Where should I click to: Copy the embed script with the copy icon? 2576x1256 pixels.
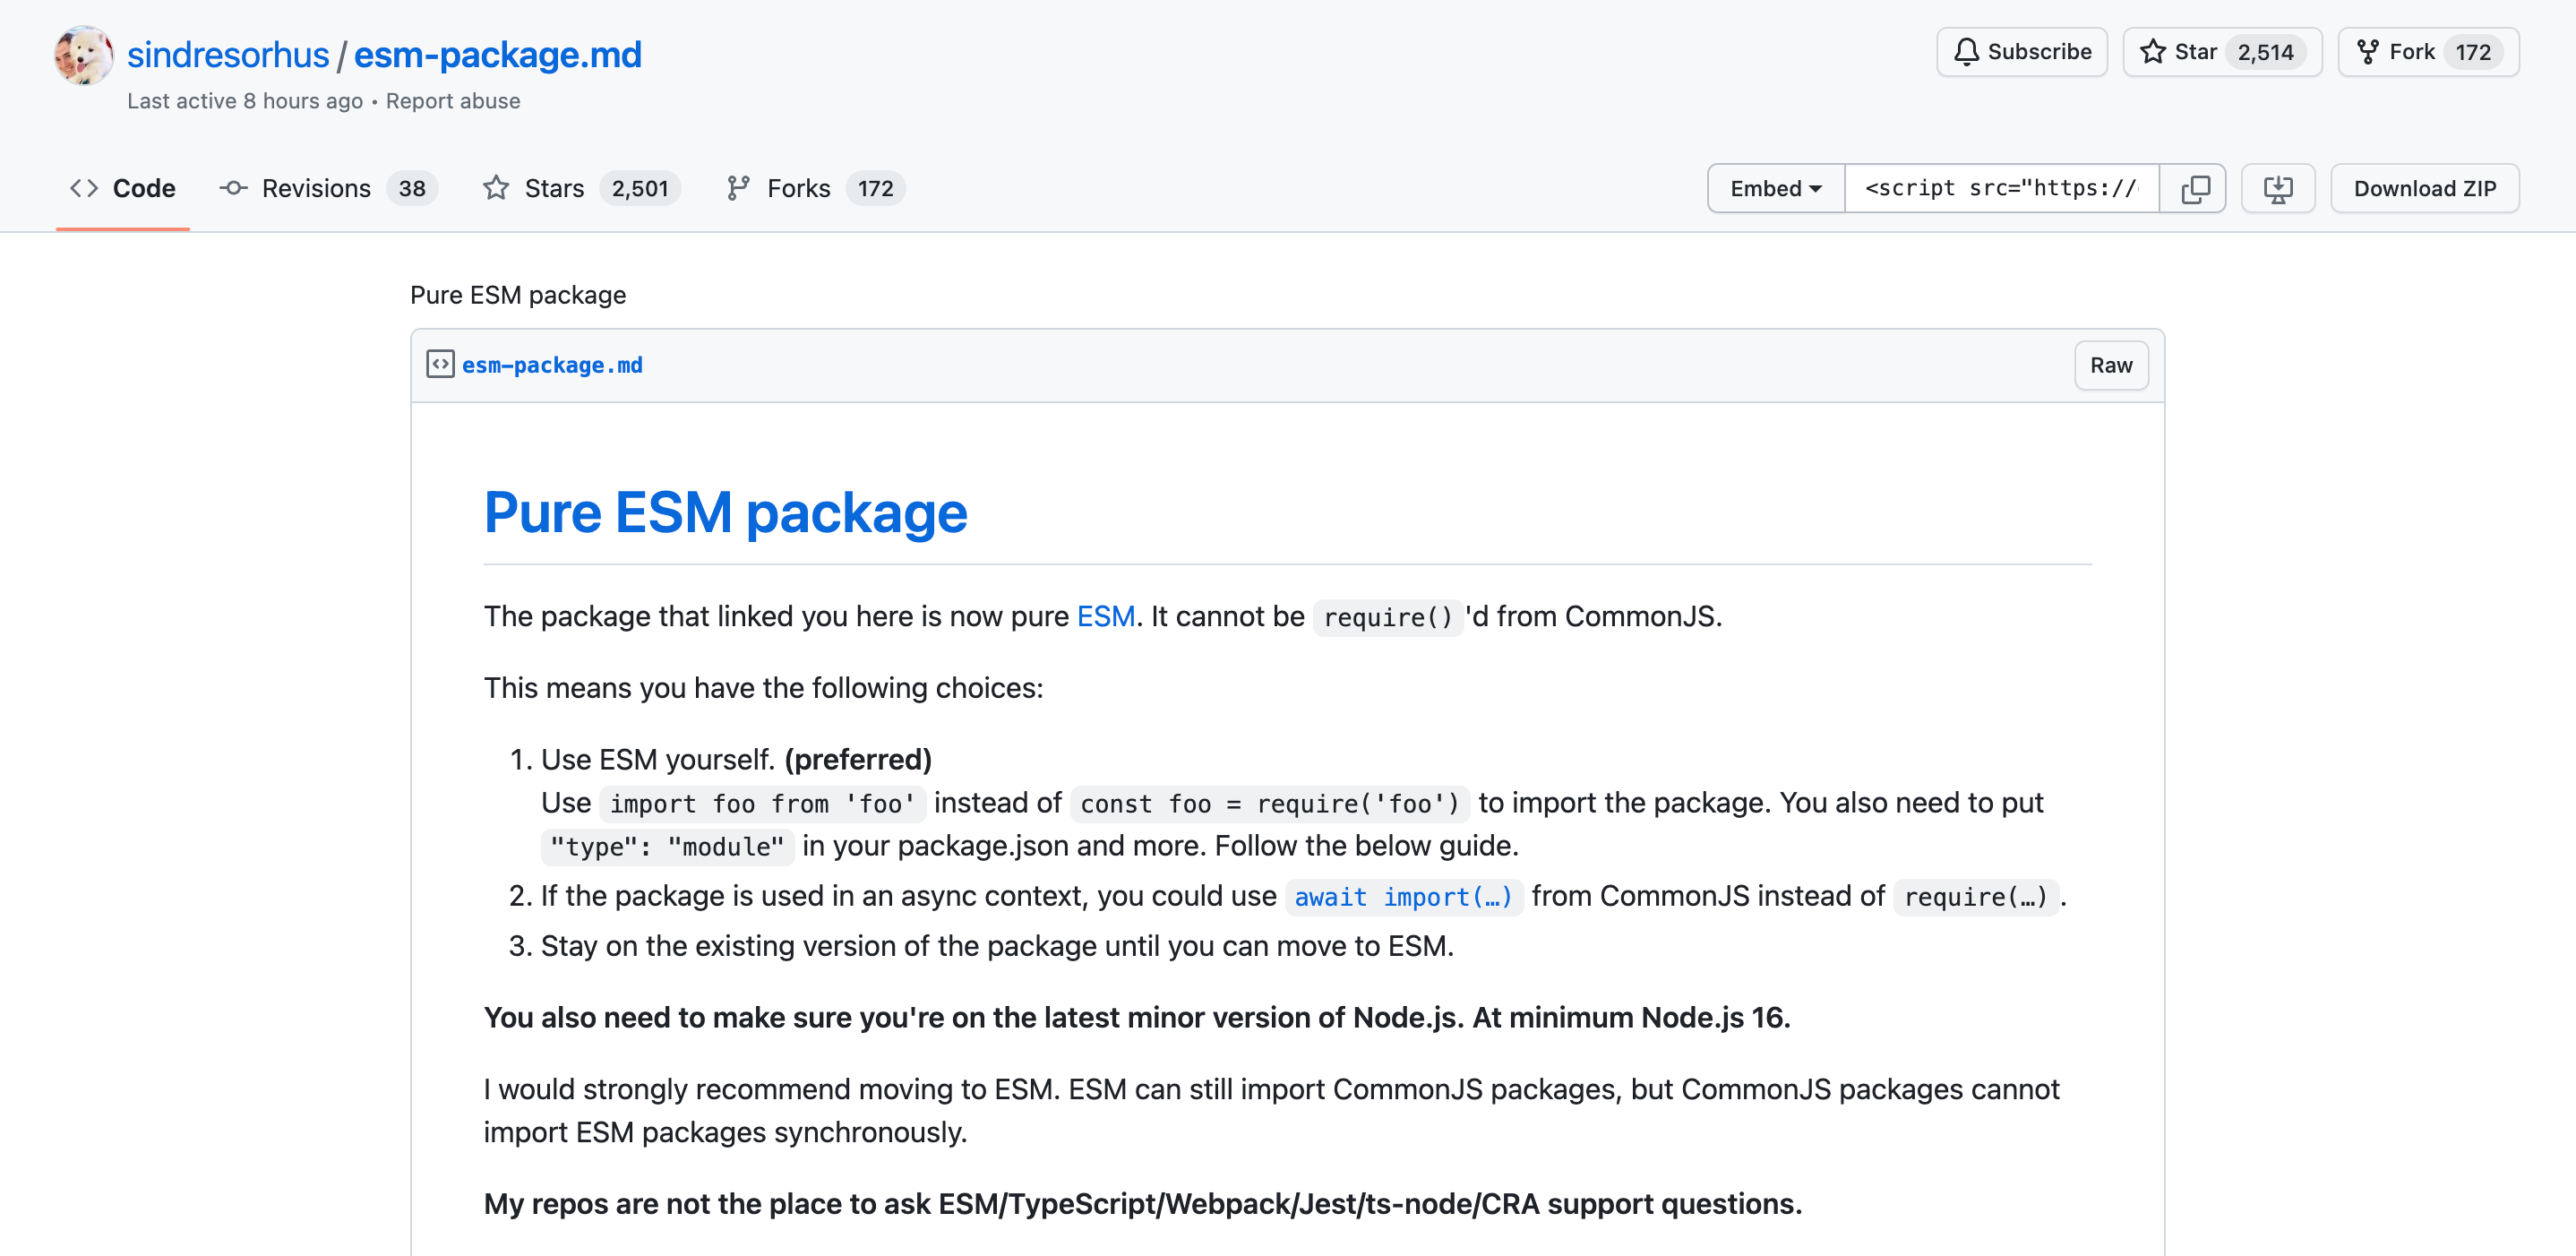(x=2193, y=188)
